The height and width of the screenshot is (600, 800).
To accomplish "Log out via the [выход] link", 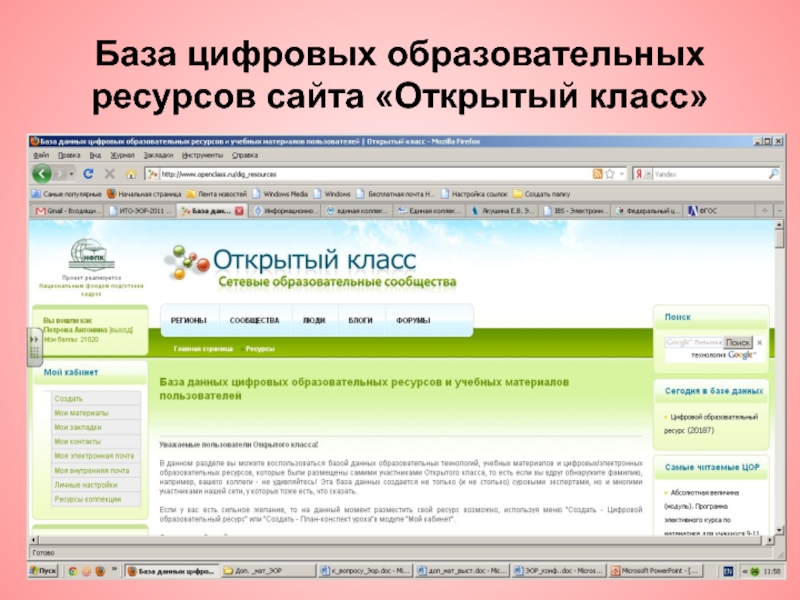I will pos(121,330).
